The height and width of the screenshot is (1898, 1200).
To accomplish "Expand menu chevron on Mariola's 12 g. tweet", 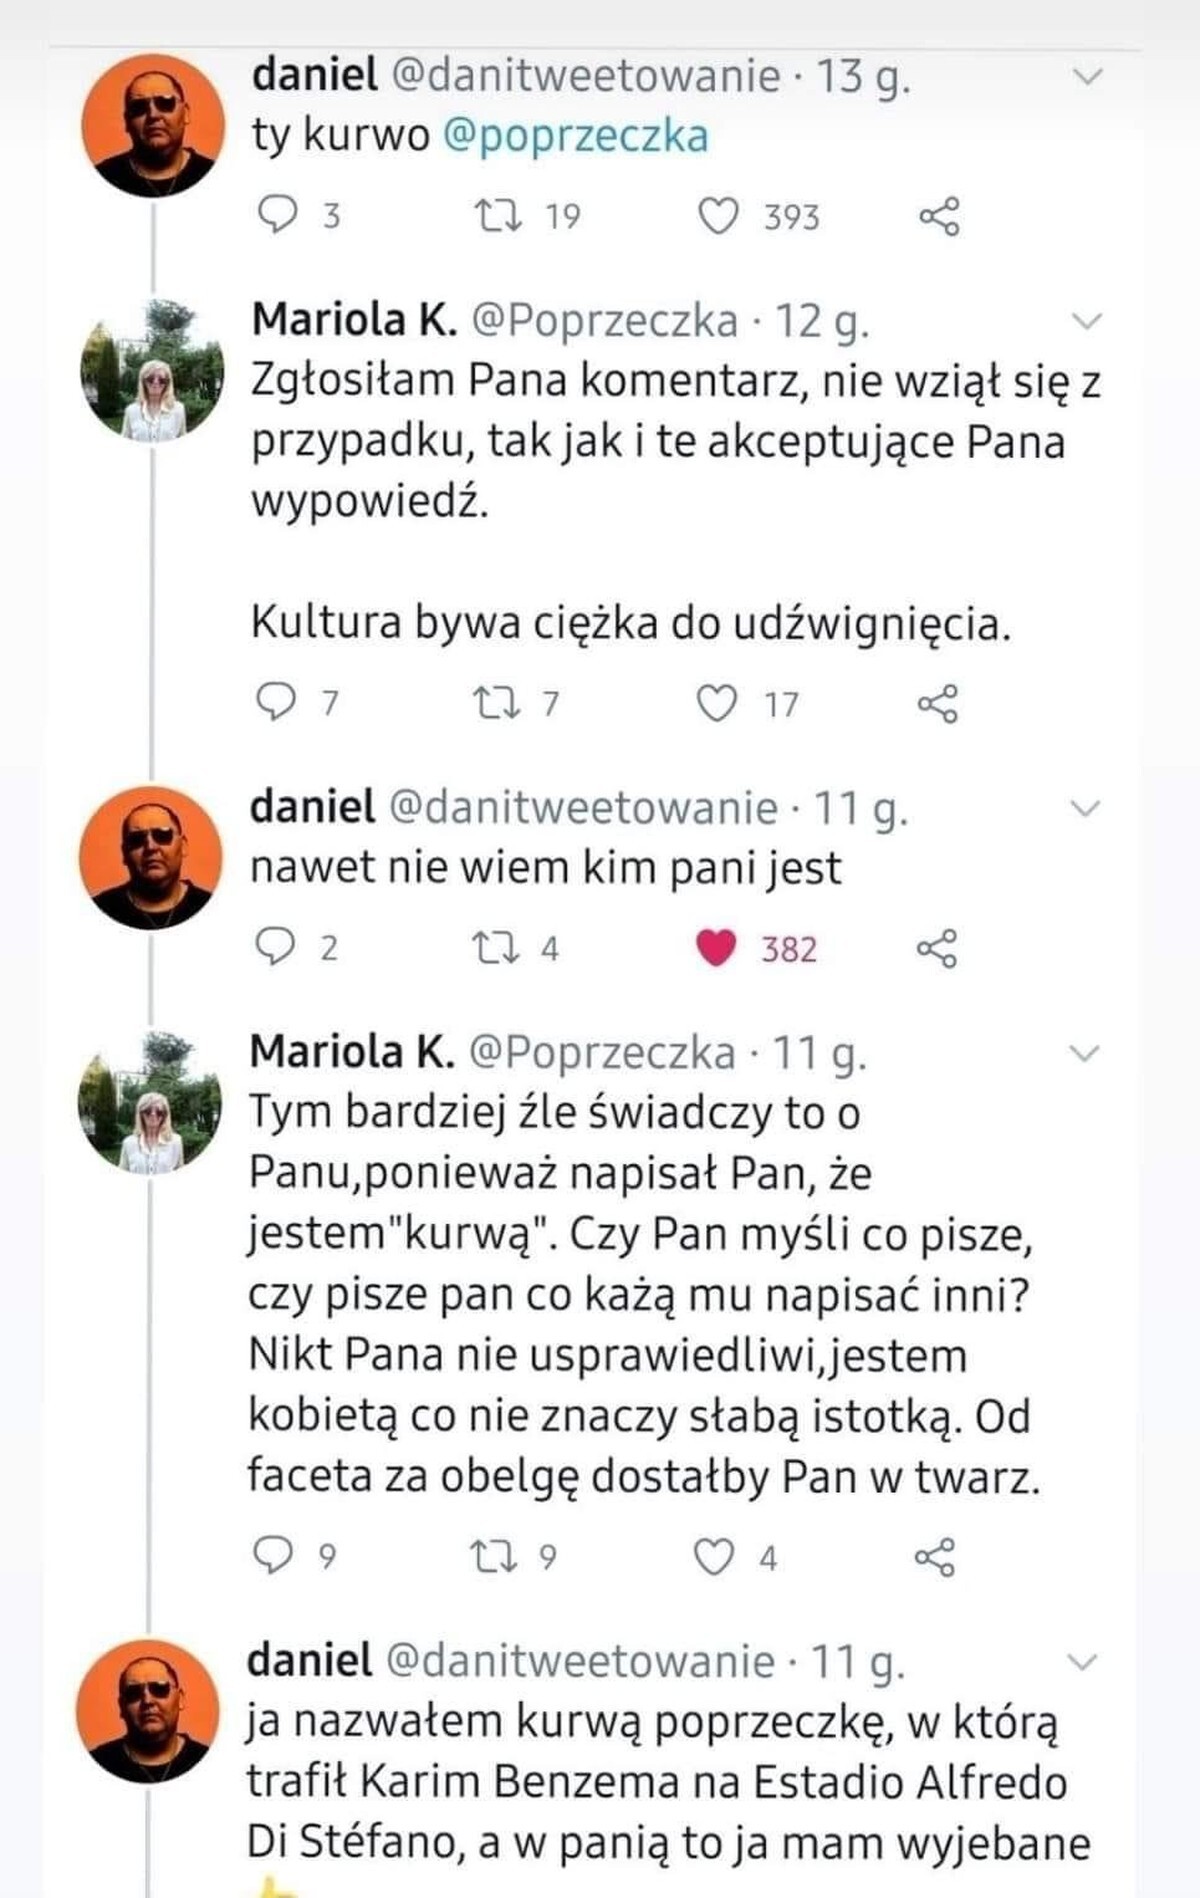I will coord(1086,321).
